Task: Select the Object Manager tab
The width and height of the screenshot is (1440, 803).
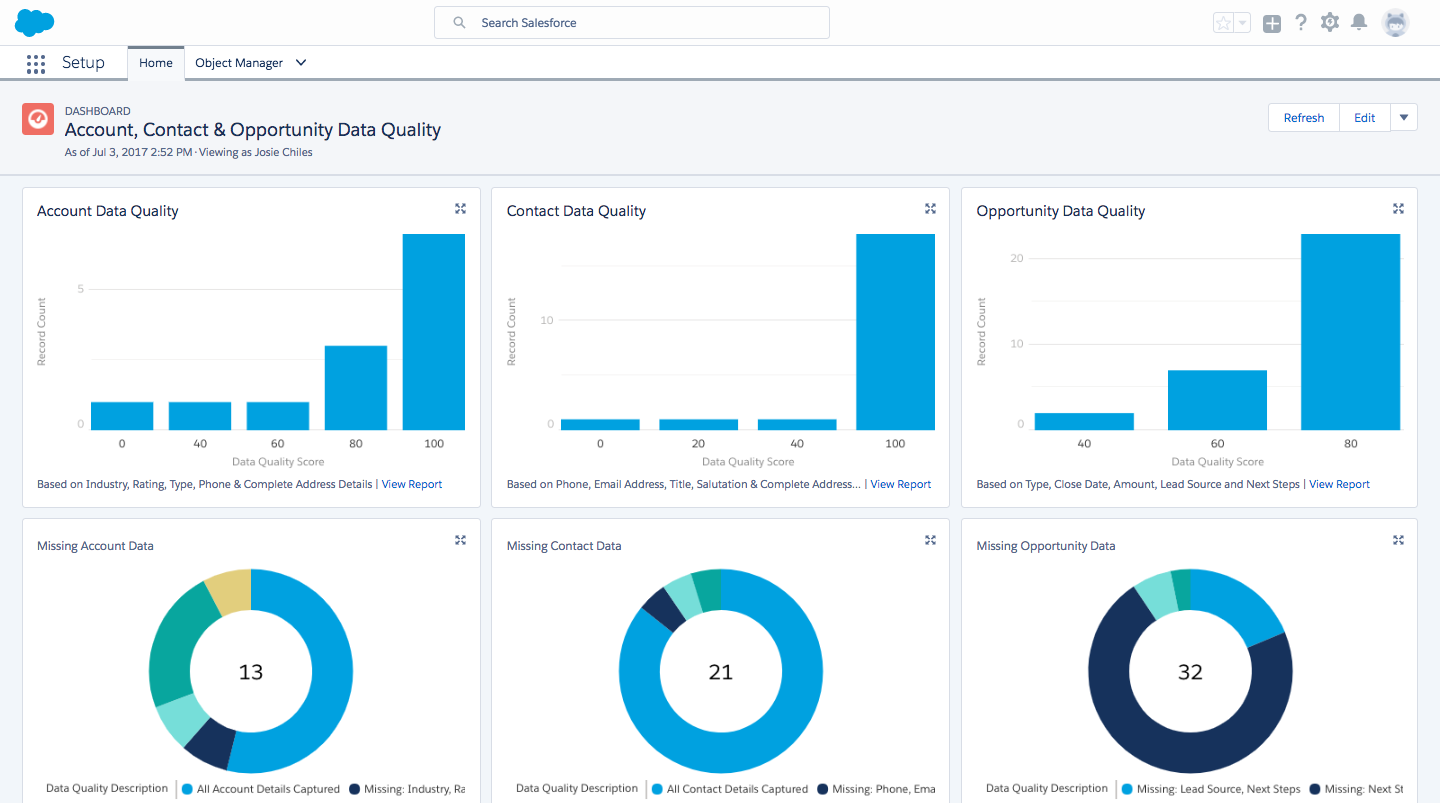Action: (x=241, y=62)
